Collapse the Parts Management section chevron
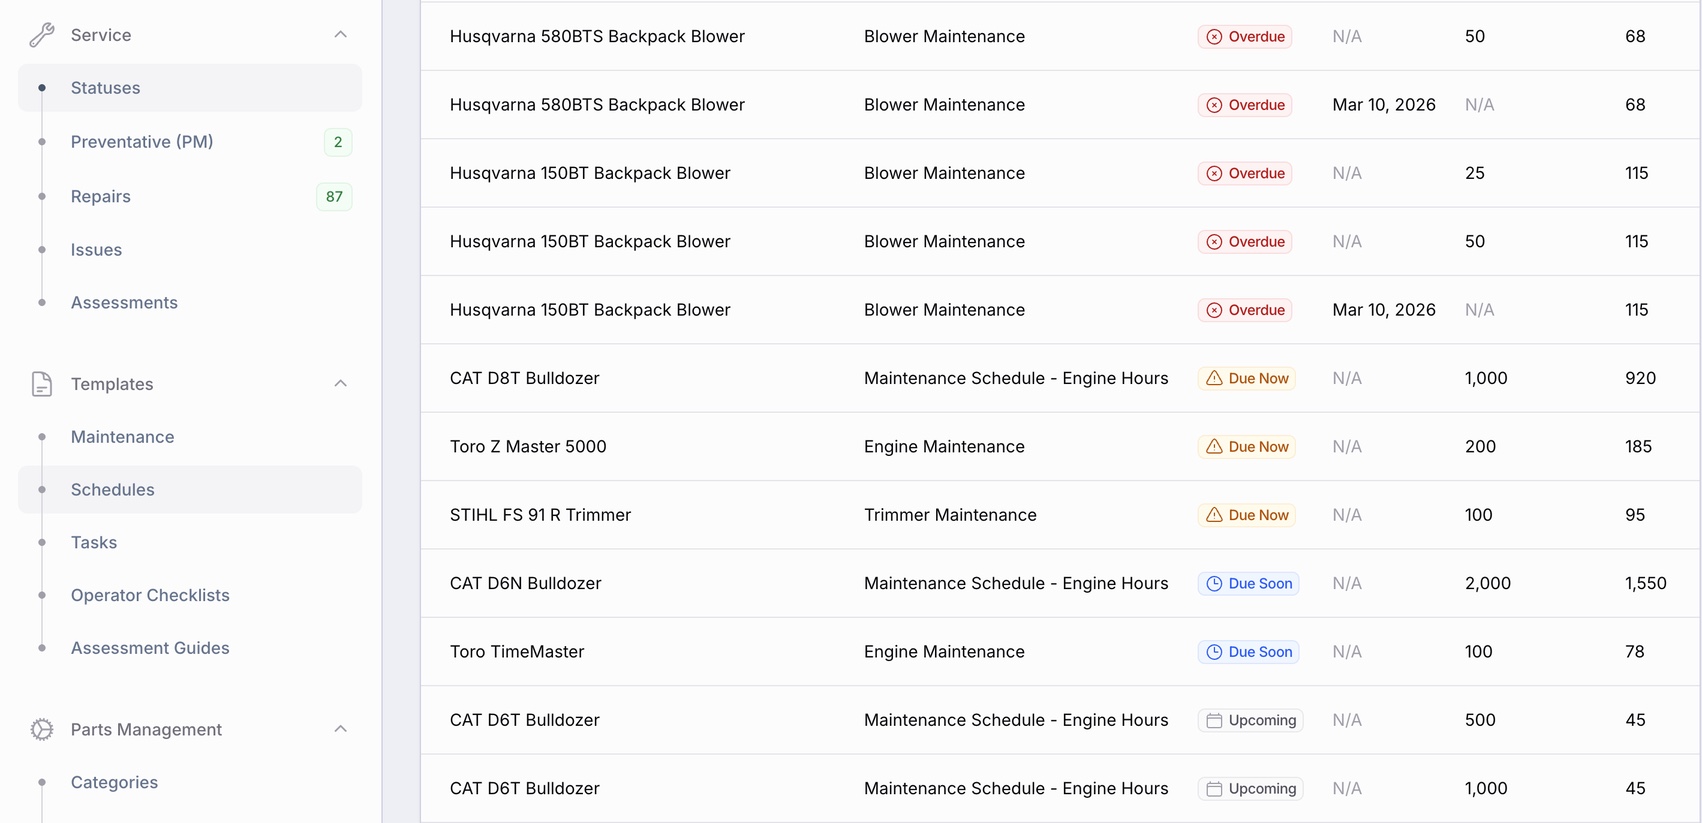Screen dimensions: 1702x823 click(x=340, y=729)
